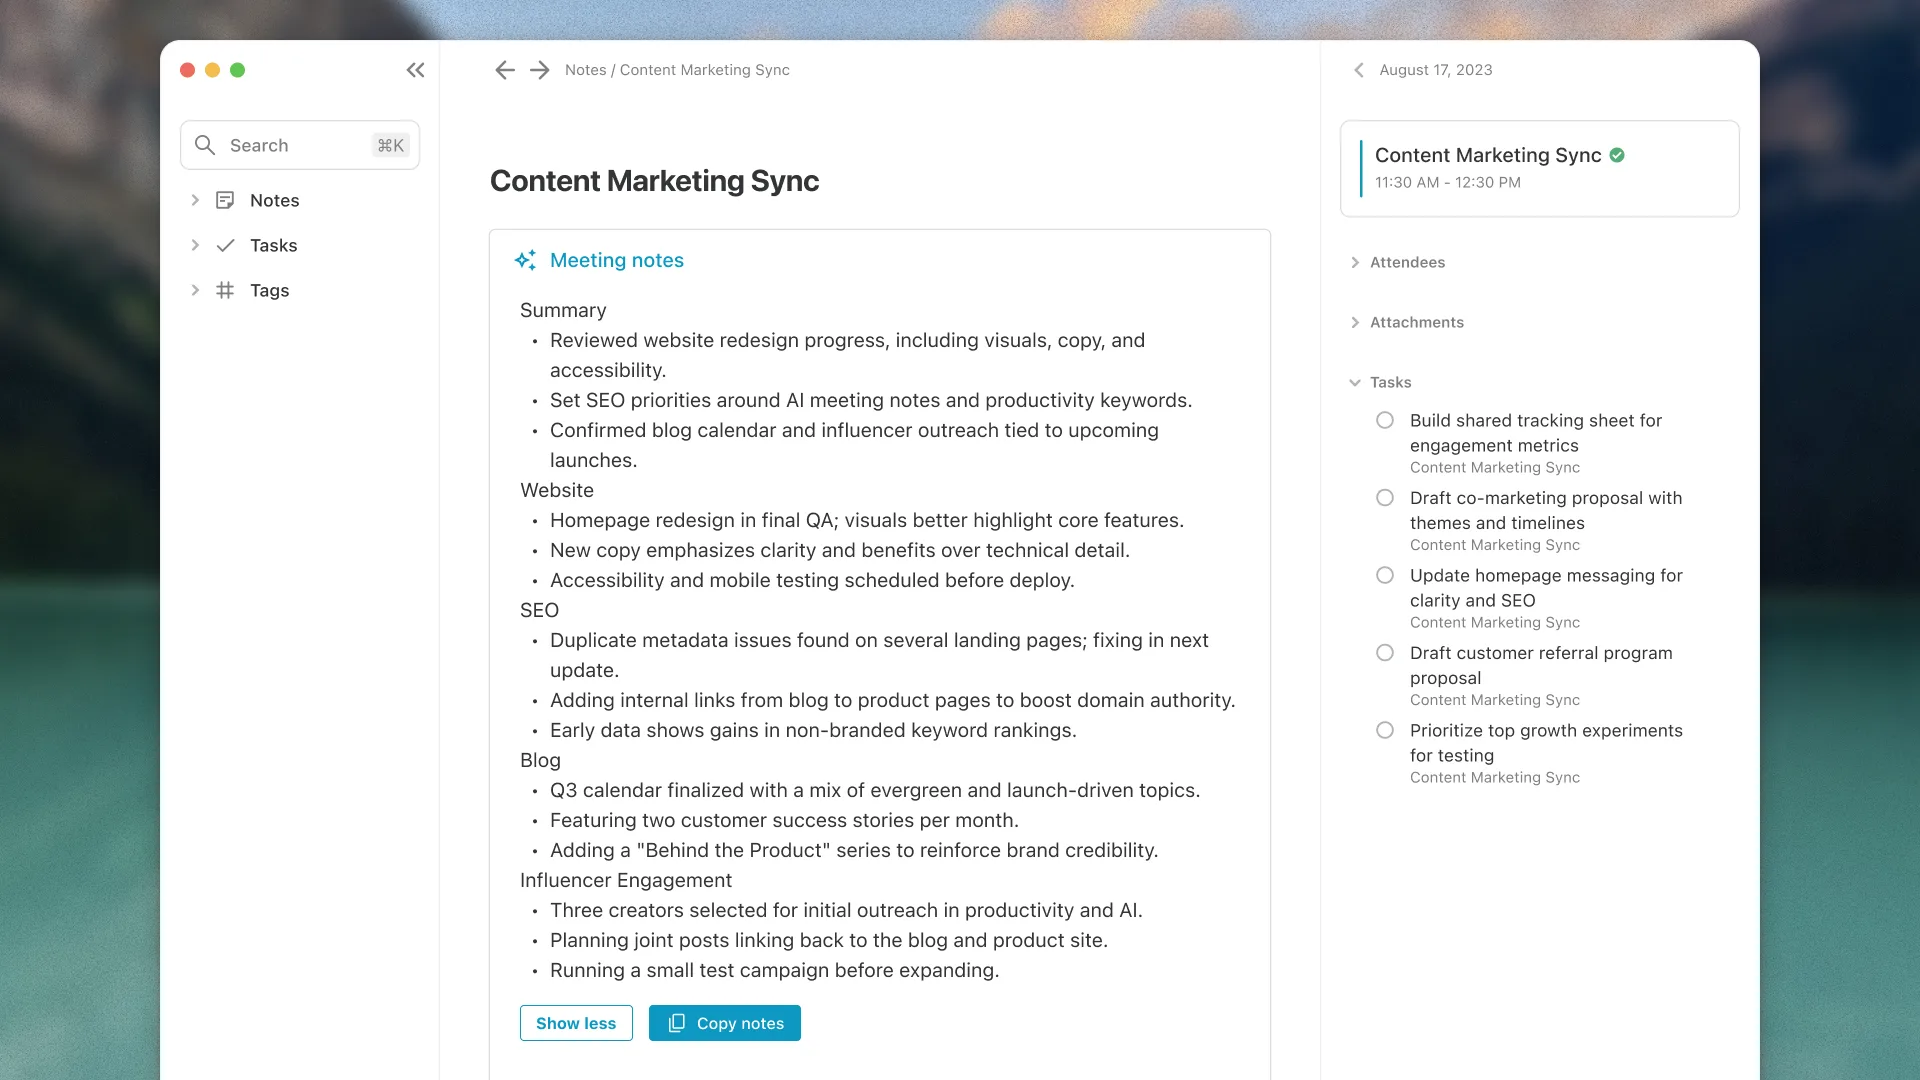Click the Notes page icon in sidebar
This screenshot has height=1080, width=1920.
[225, 200]
